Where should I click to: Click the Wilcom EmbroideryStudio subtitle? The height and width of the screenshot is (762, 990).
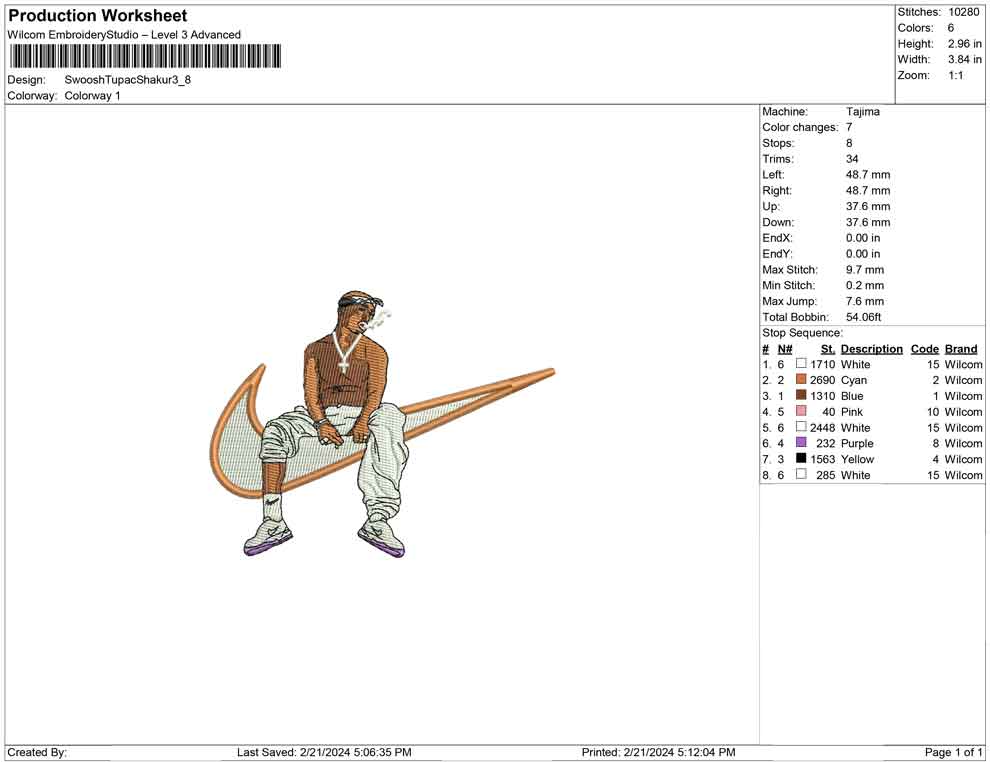(124, 35)
